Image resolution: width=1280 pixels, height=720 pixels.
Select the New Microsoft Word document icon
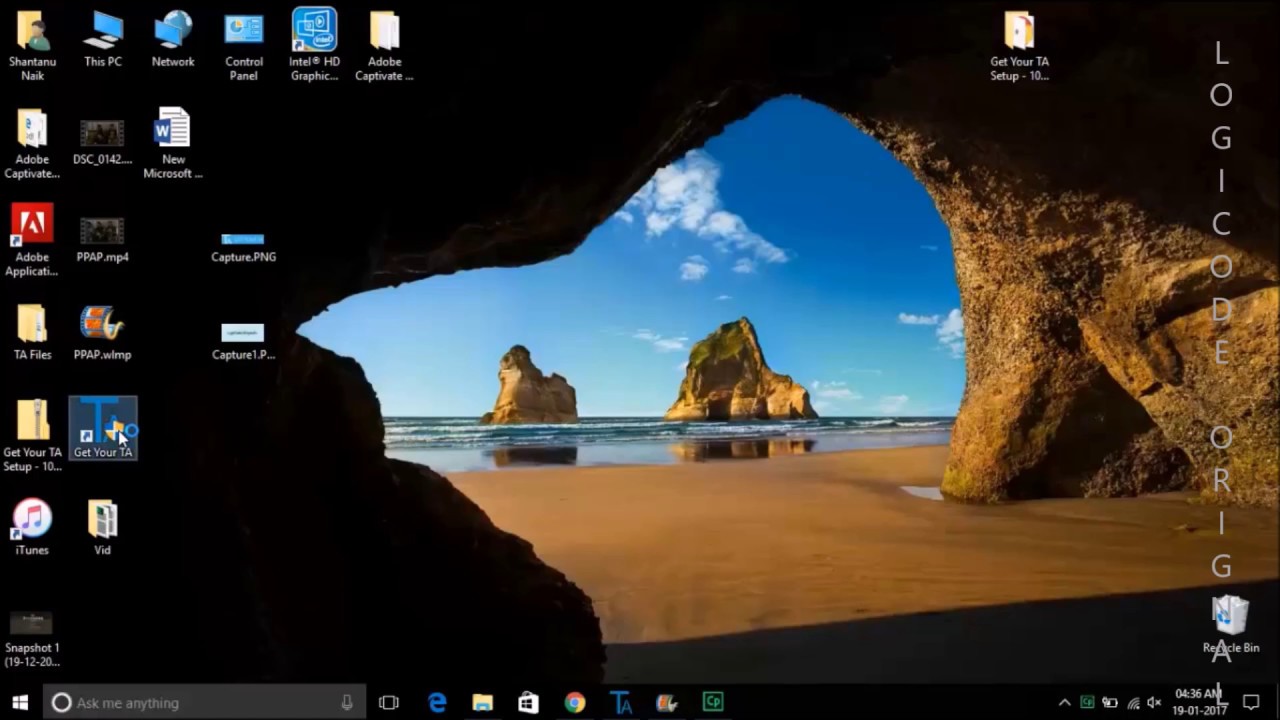click(x=173, y=141)
